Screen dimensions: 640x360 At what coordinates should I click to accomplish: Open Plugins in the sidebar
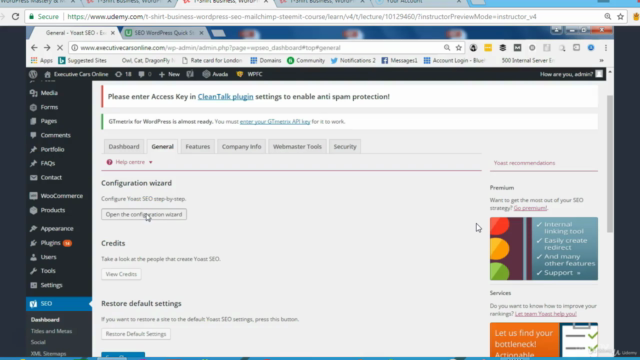[x=51, y=243]
